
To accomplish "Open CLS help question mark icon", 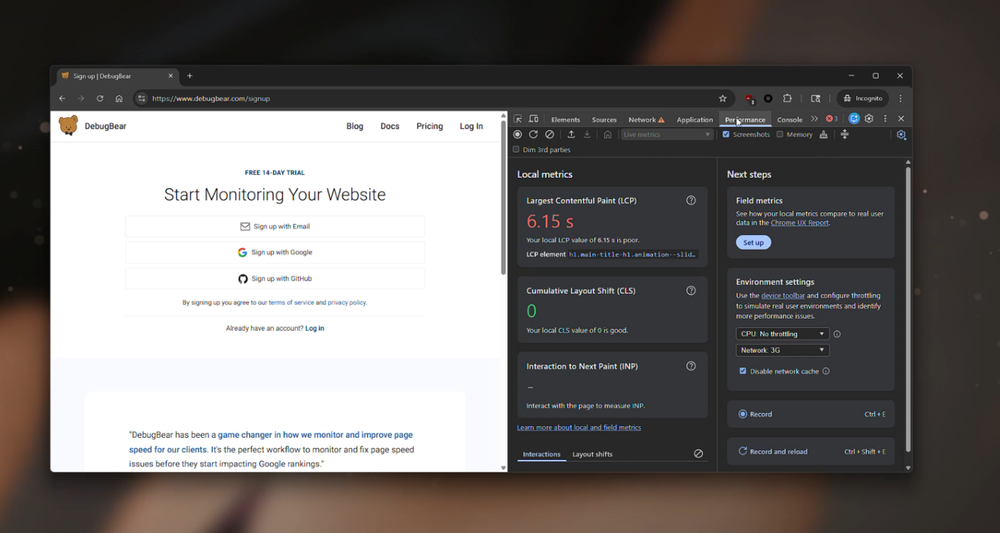I will 691,291.
